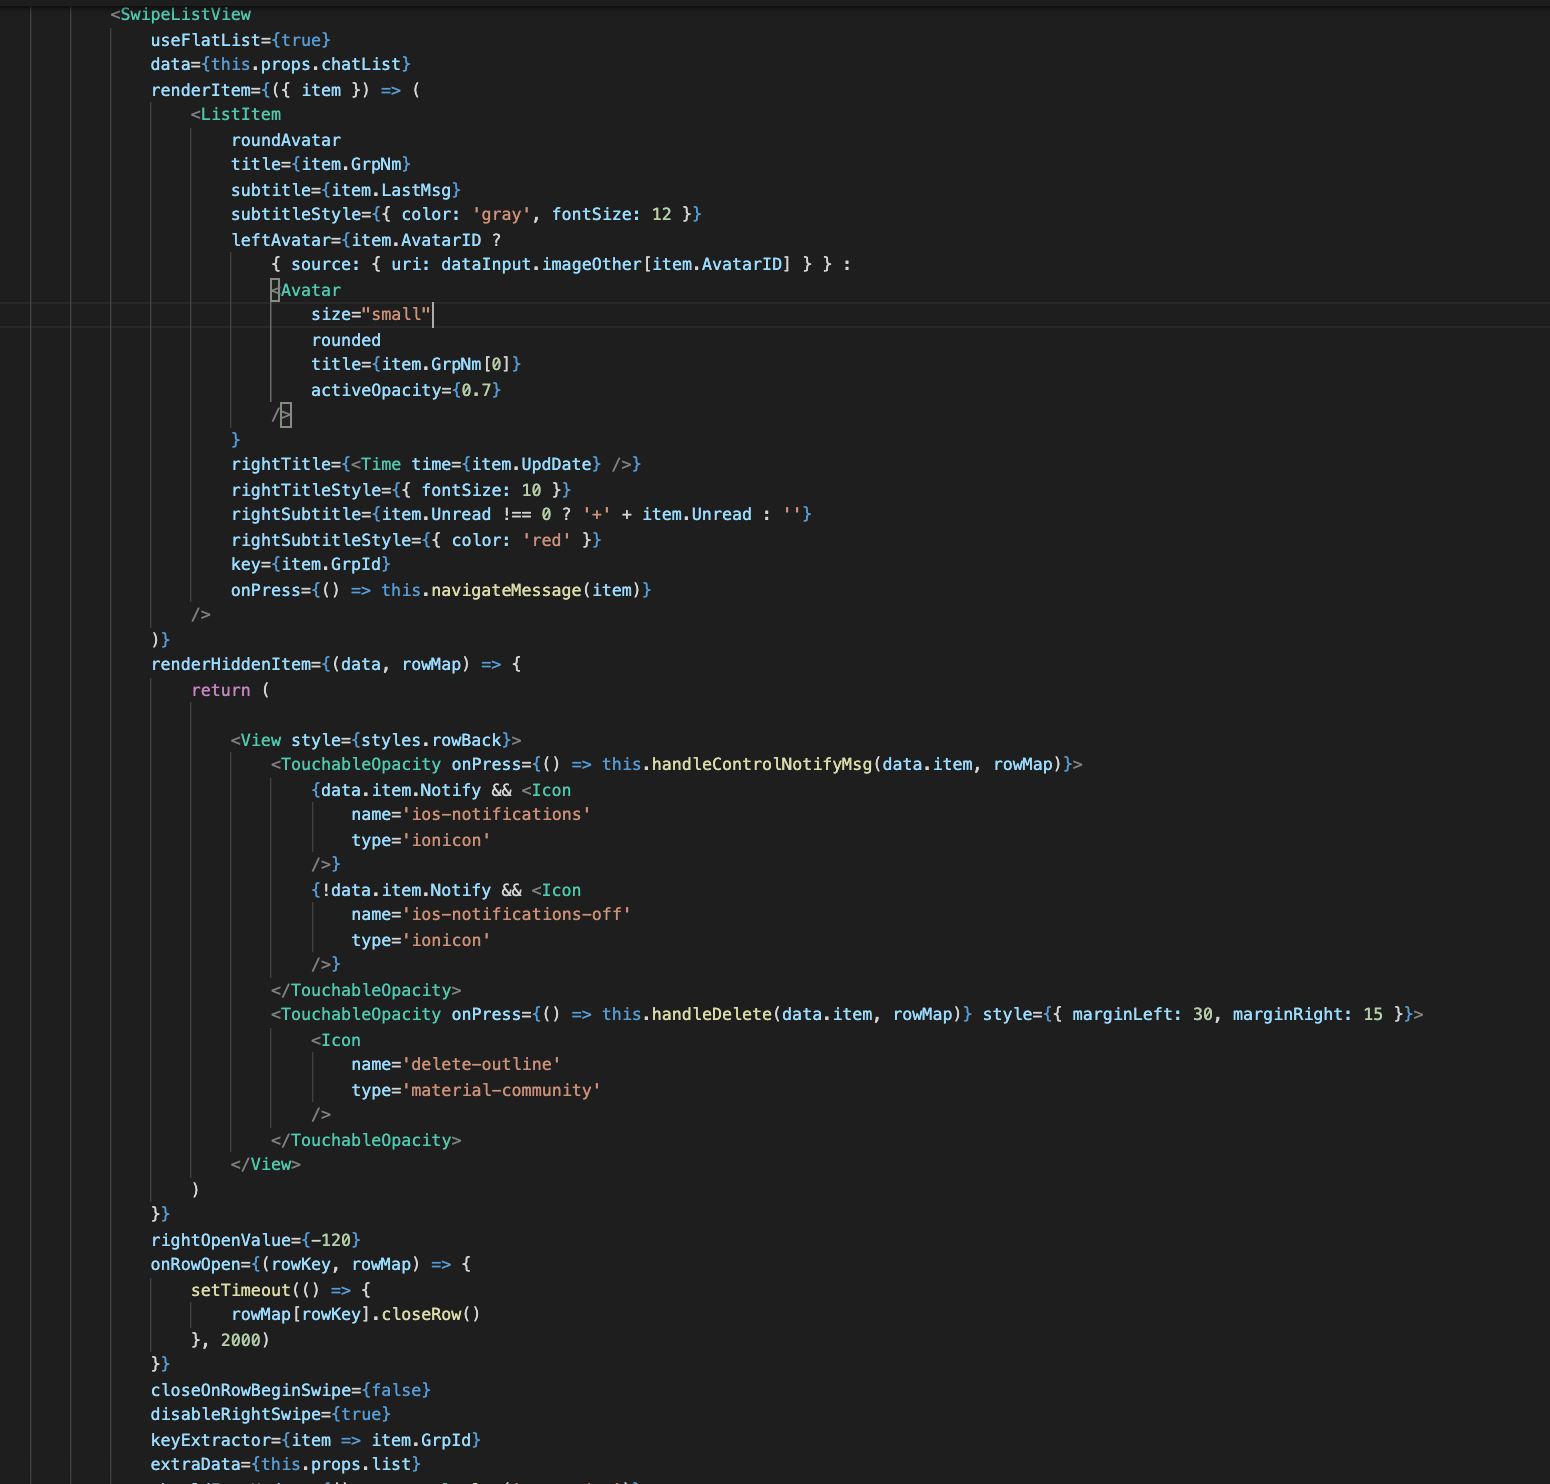Click the ios-notifications-off string

pos(518,913)
